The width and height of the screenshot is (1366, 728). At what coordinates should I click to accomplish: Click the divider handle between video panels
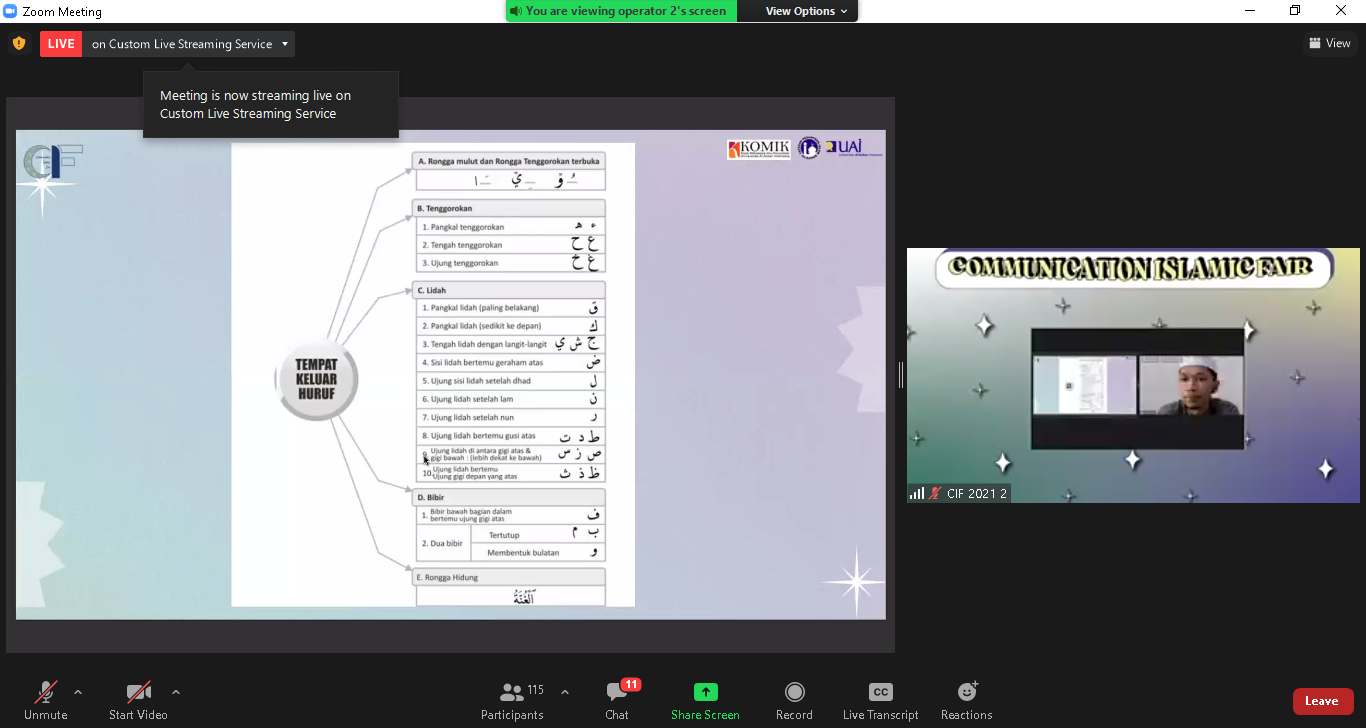point(901,375)
